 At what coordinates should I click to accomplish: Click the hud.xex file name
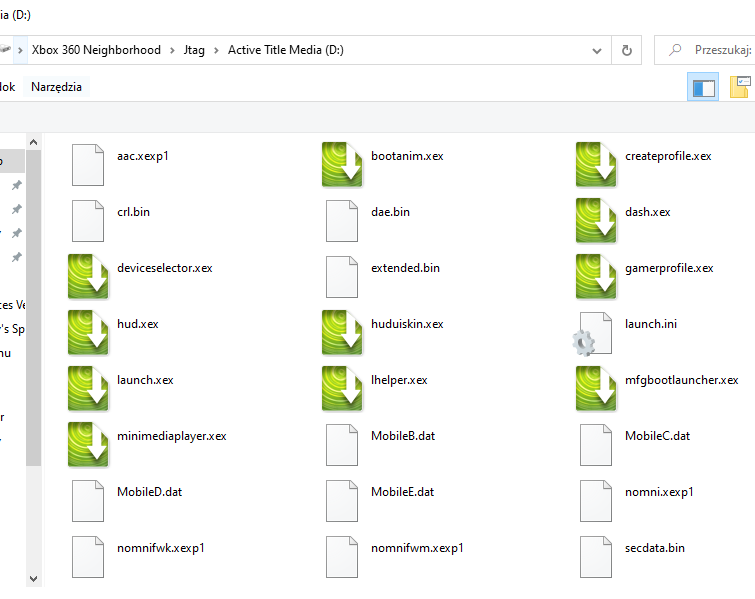(x=138, y=324)
